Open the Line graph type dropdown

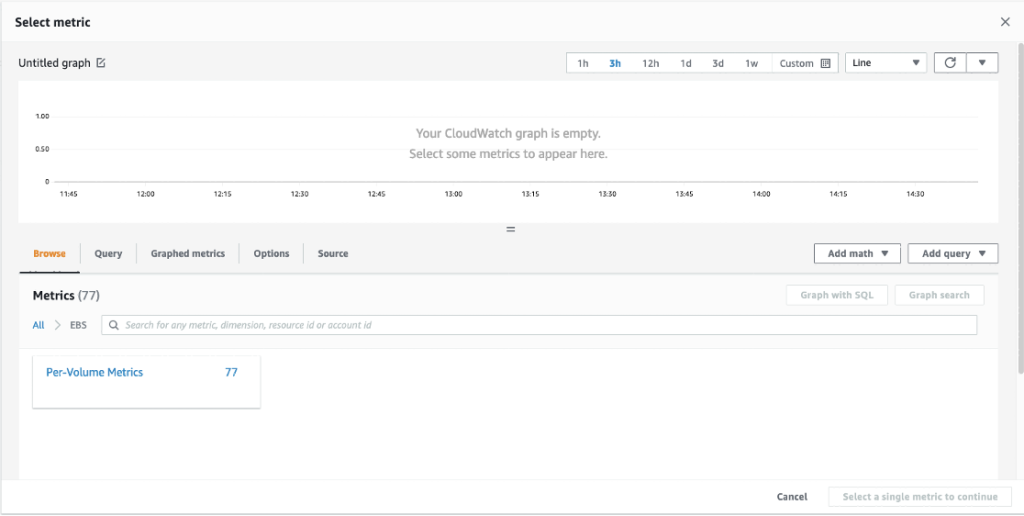[886, 63]
